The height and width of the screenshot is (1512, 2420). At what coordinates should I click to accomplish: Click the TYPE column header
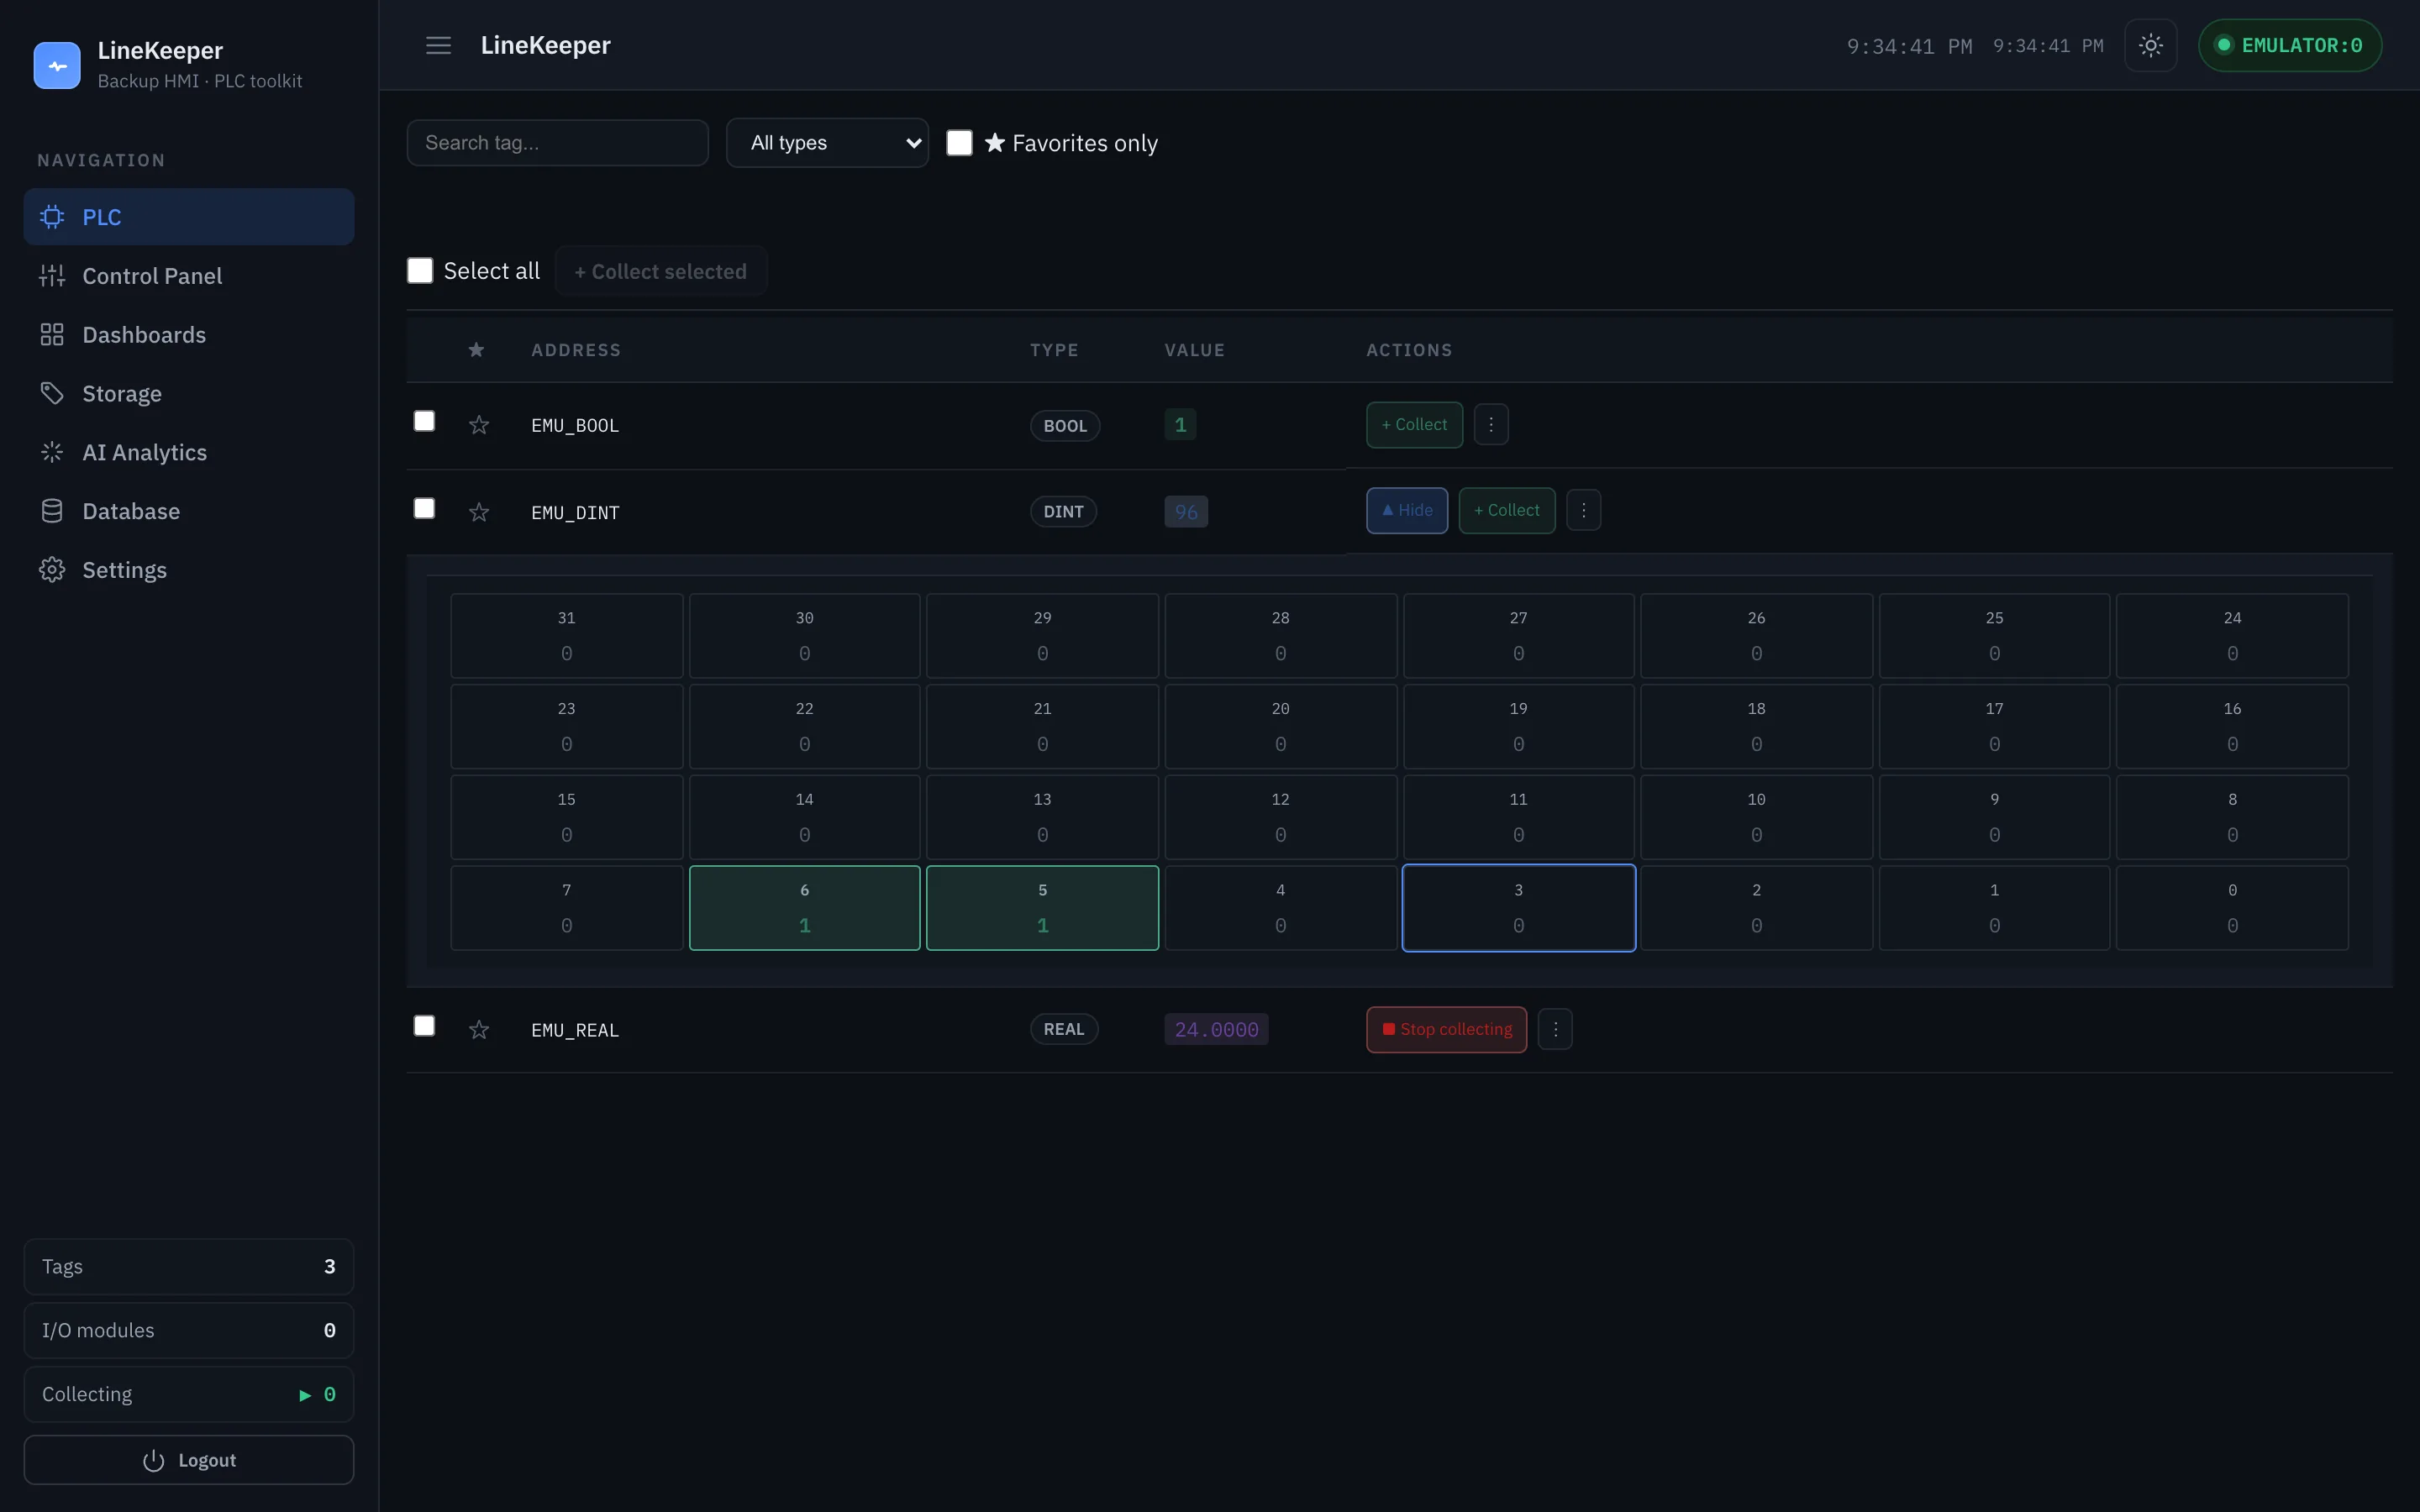pos(1054,350)
